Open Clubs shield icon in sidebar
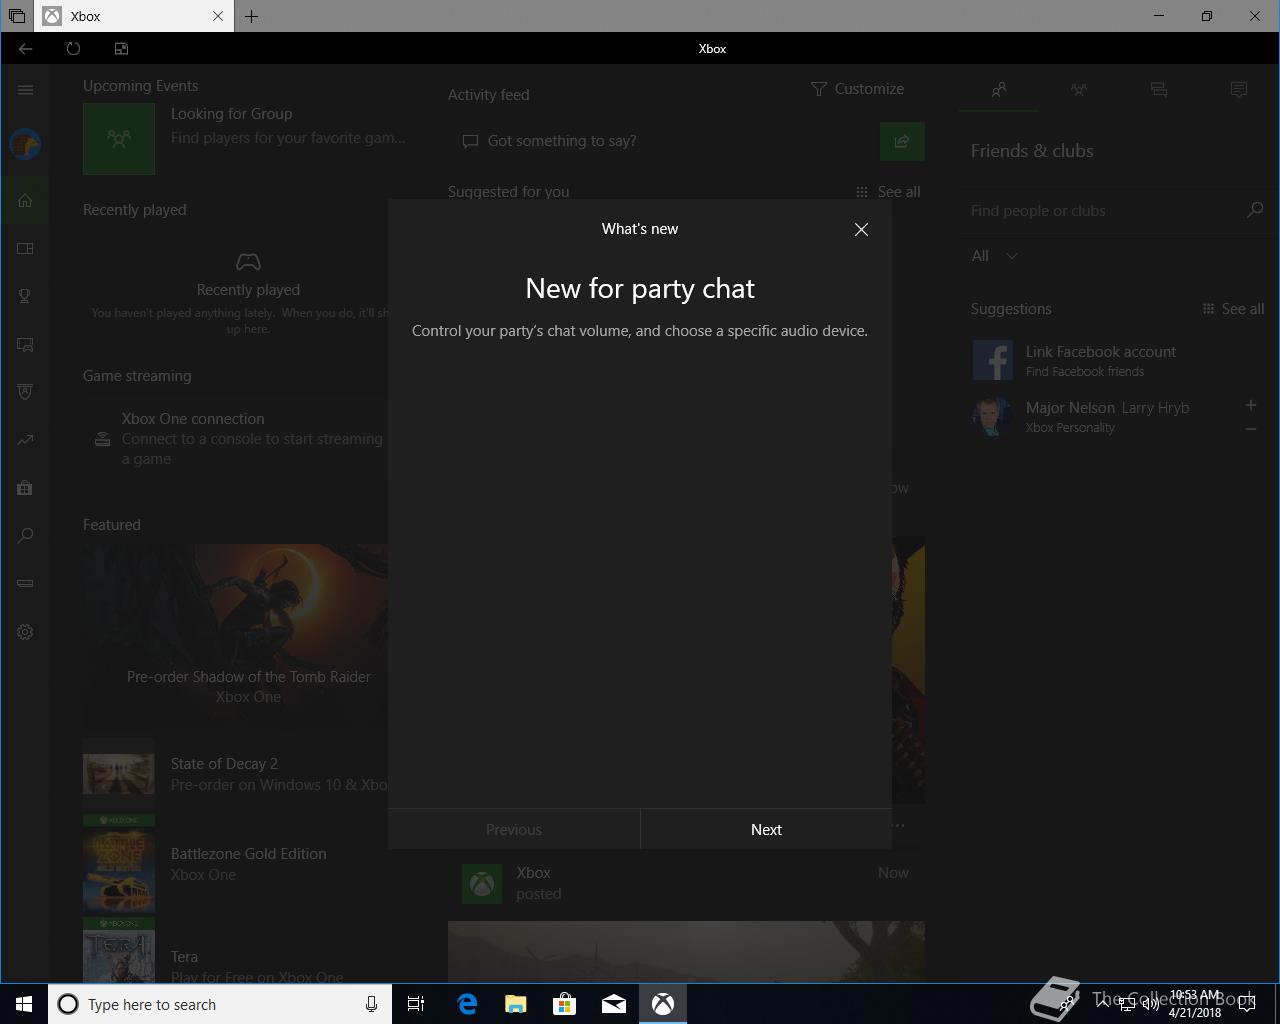Viewport: 1280px width, 1024px height. point(25,392)
